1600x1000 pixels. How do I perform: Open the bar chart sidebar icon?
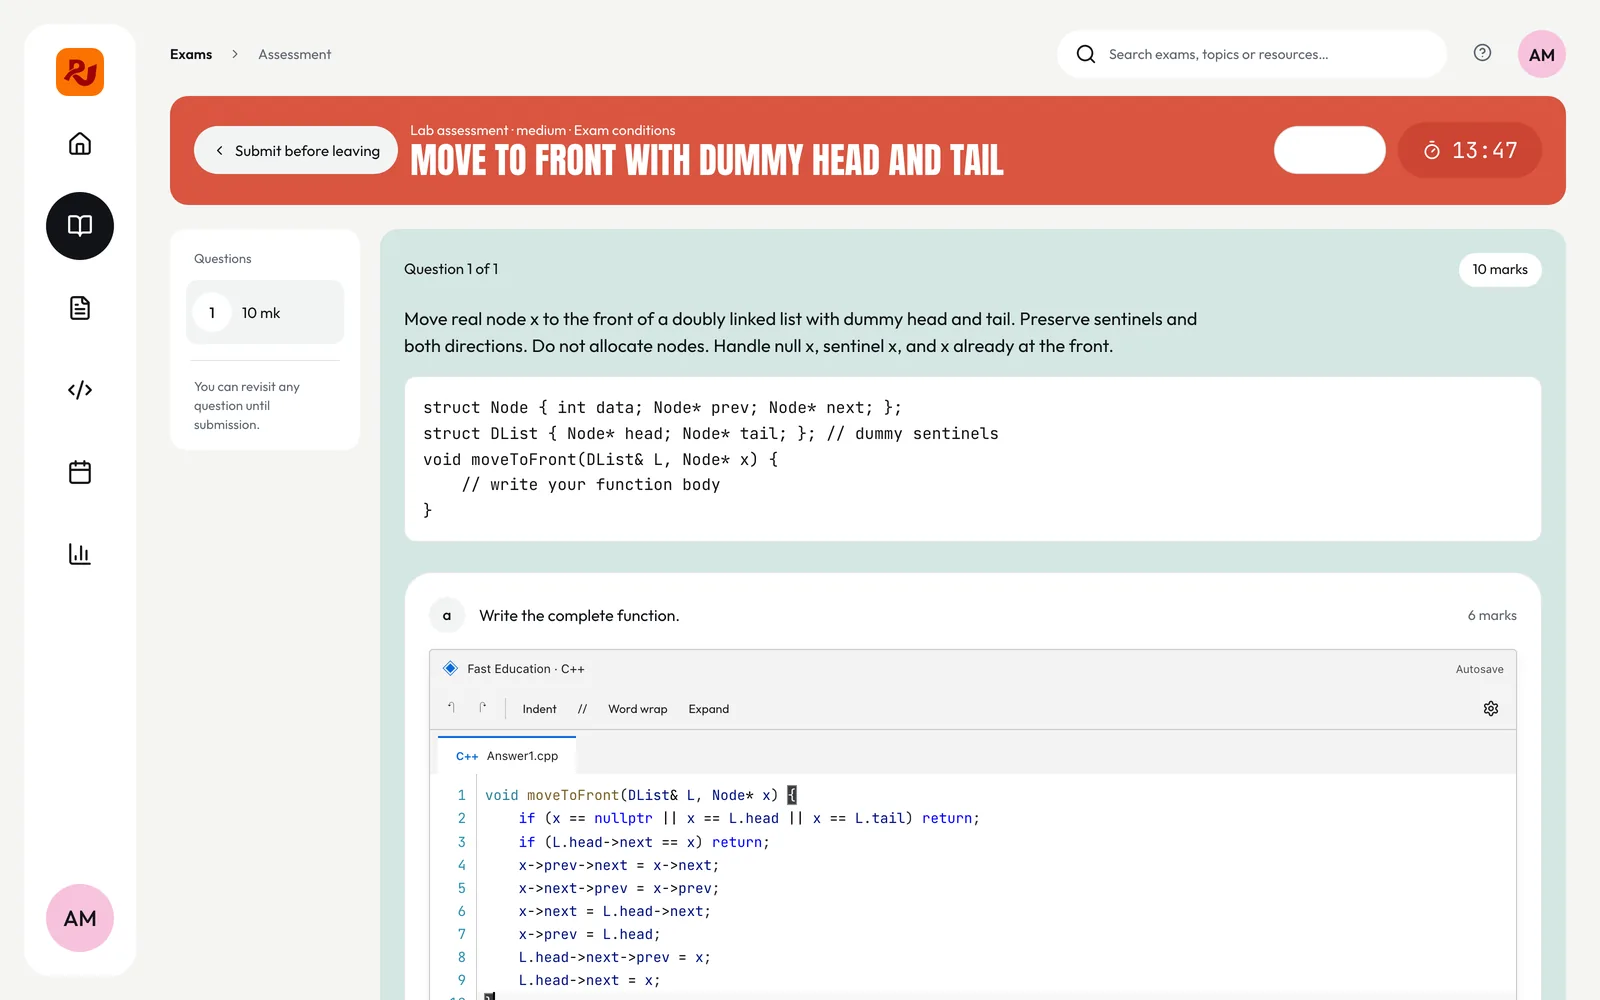[x=80, y=554]
